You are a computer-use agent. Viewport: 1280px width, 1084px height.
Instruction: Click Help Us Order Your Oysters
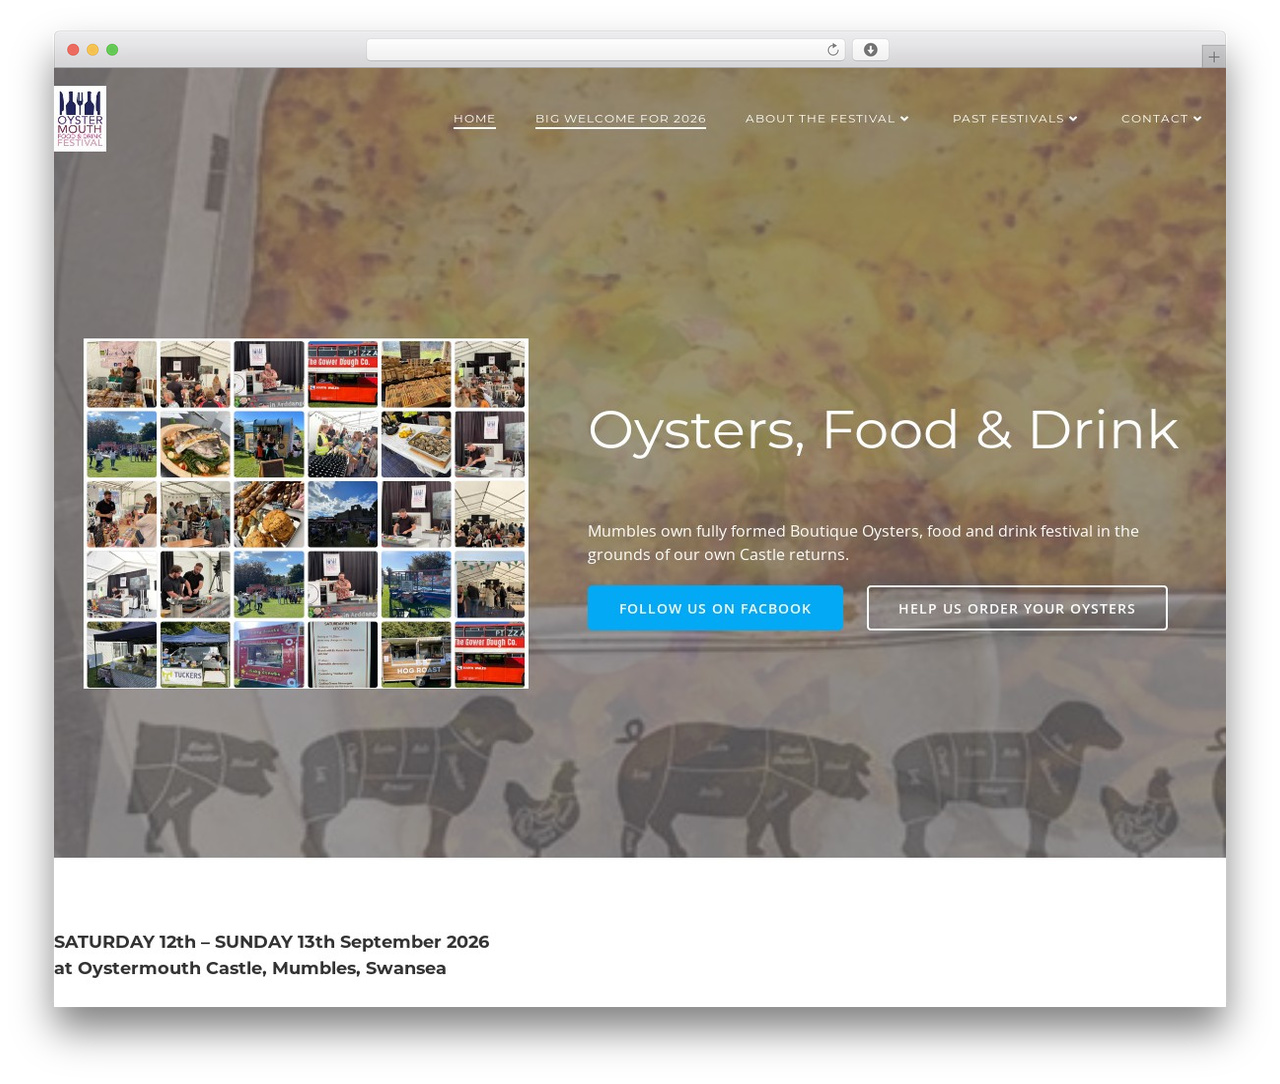(1017, 608)
